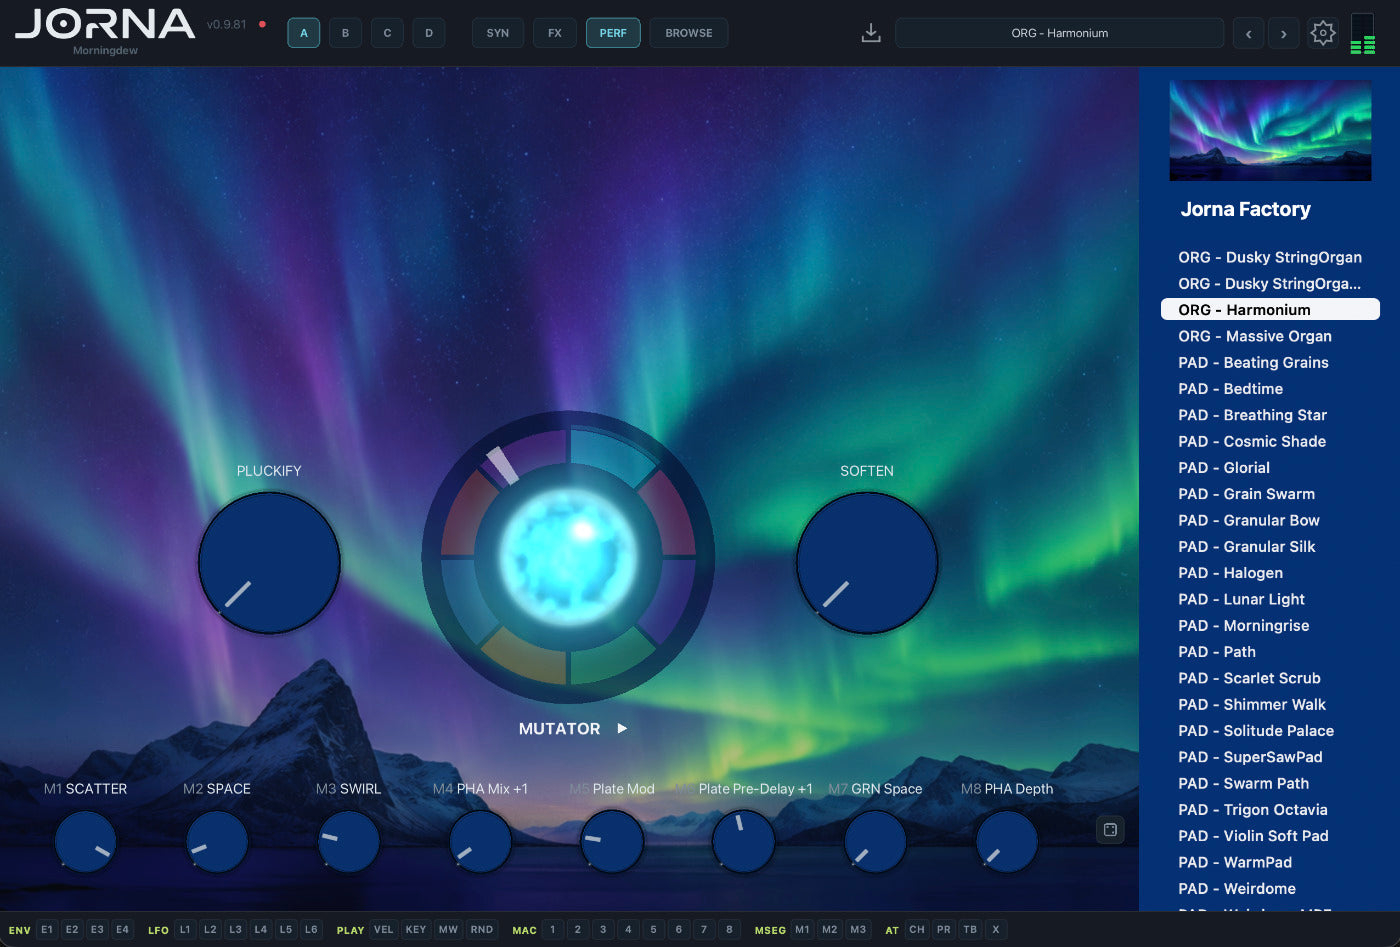Click the Jorna Factory aurora thumbnail
Image resolution: width=1400 pixels, height=947 pixels.
(1270, 130)
